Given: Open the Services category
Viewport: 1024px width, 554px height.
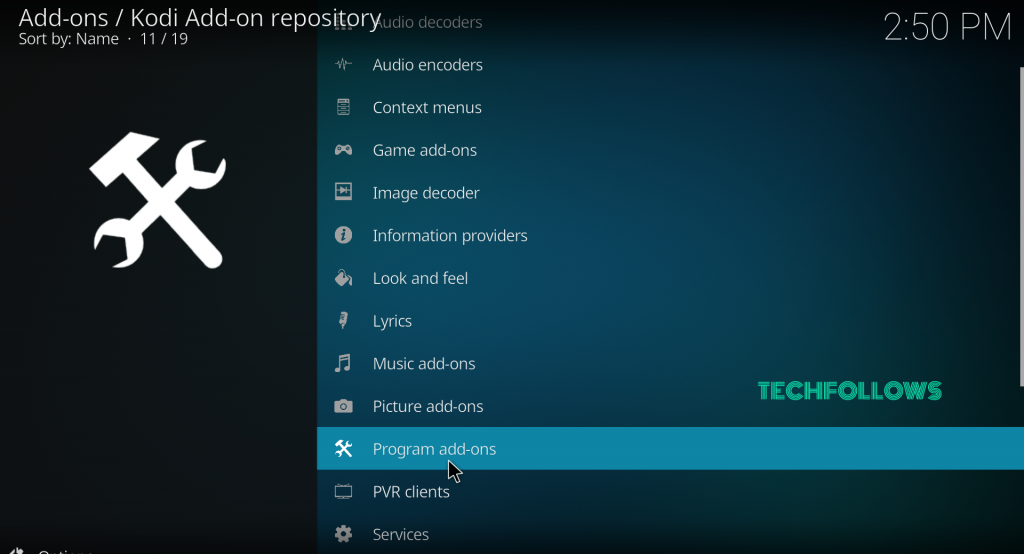Looking at the screenshot, I should (x=670, y=534).
